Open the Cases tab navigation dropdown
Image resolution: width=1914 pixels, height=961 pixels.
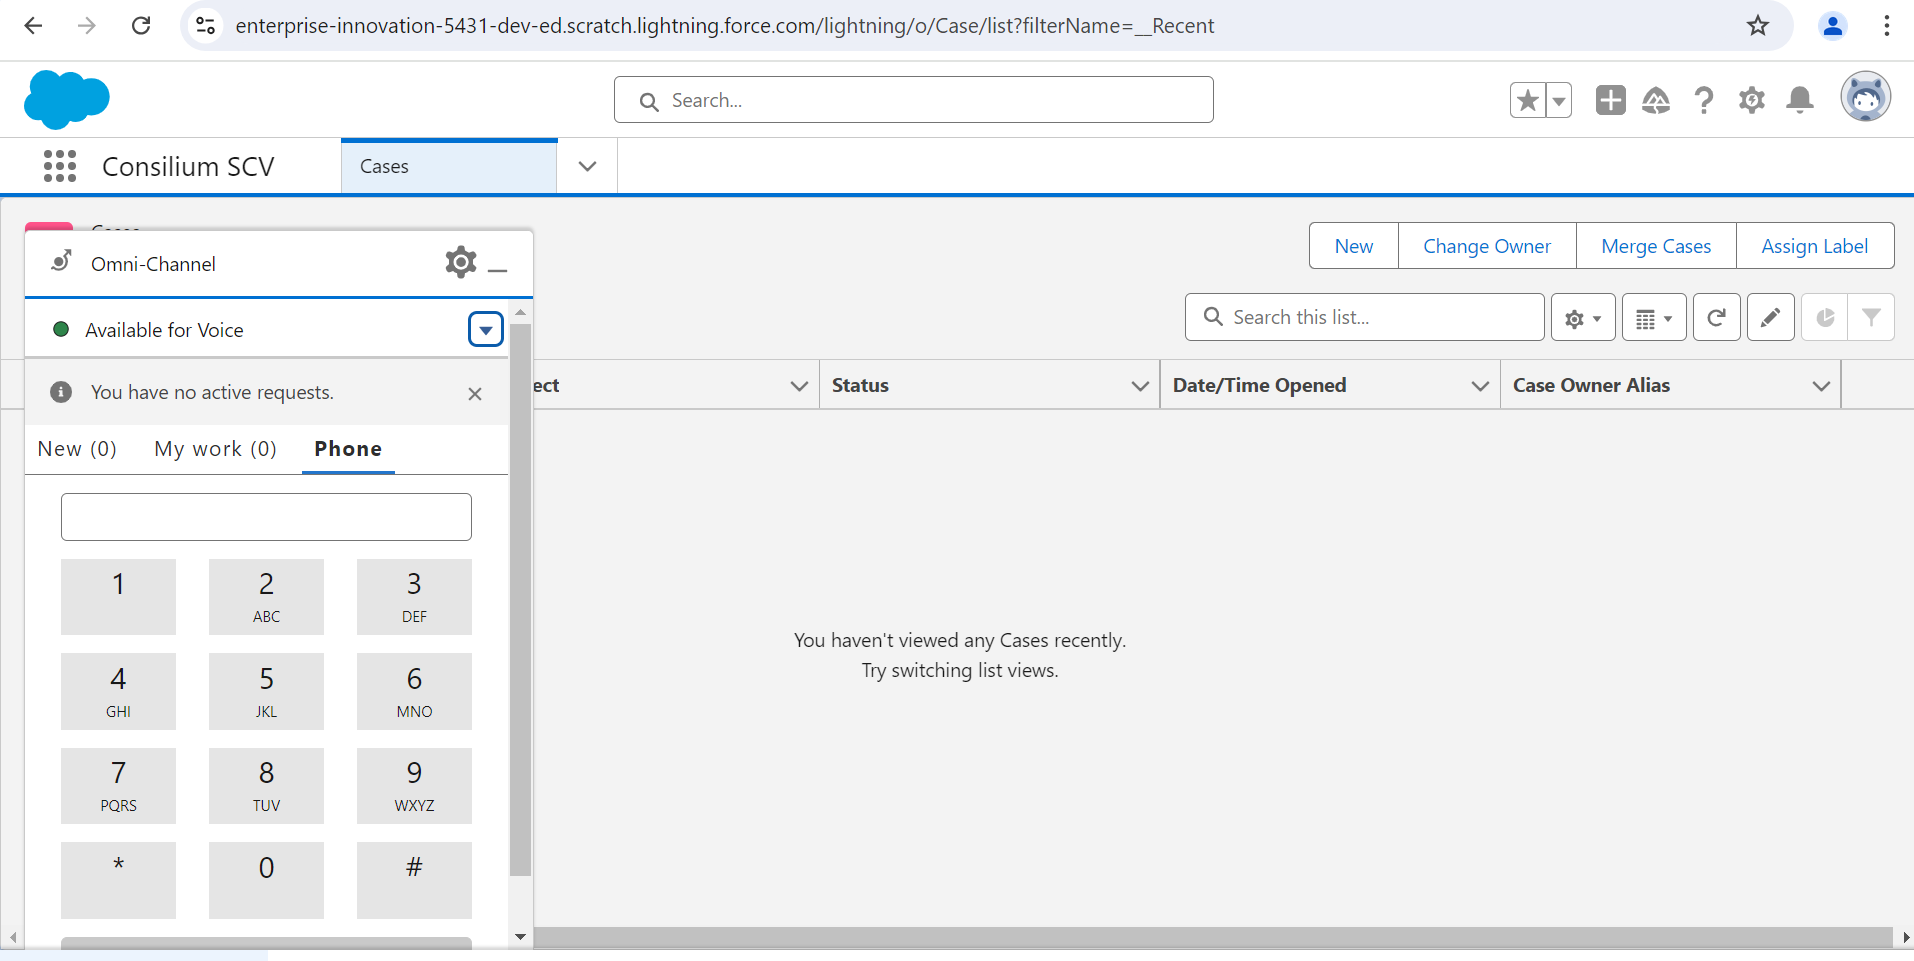(x=587, y=166)
